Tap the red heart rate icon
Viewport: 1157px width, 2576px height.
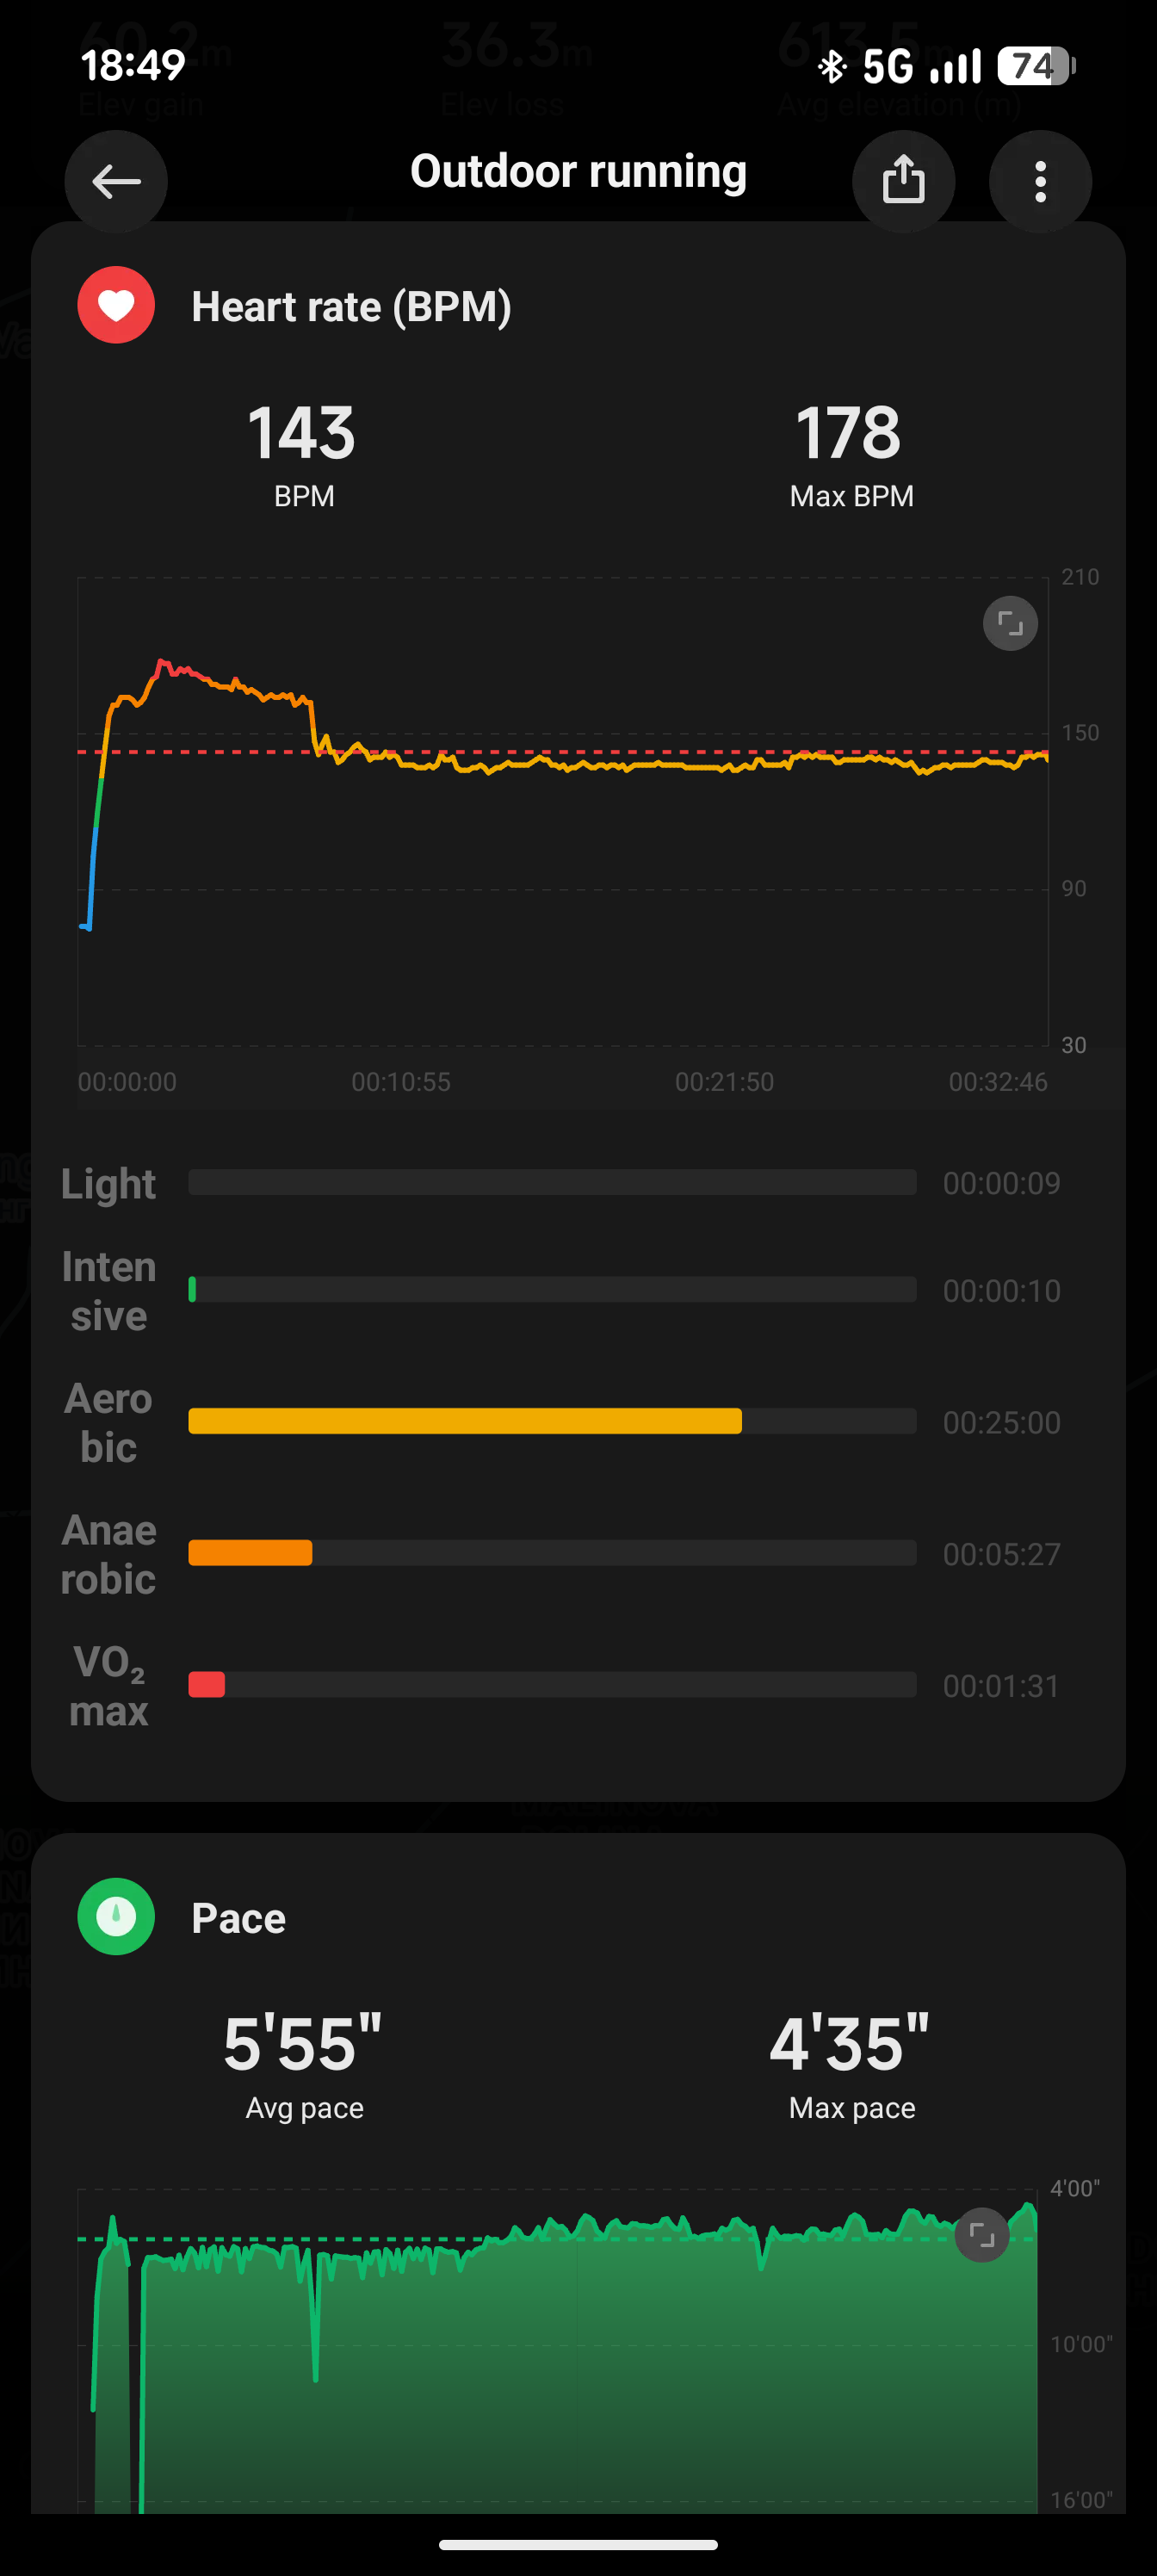tap(116, 305)
